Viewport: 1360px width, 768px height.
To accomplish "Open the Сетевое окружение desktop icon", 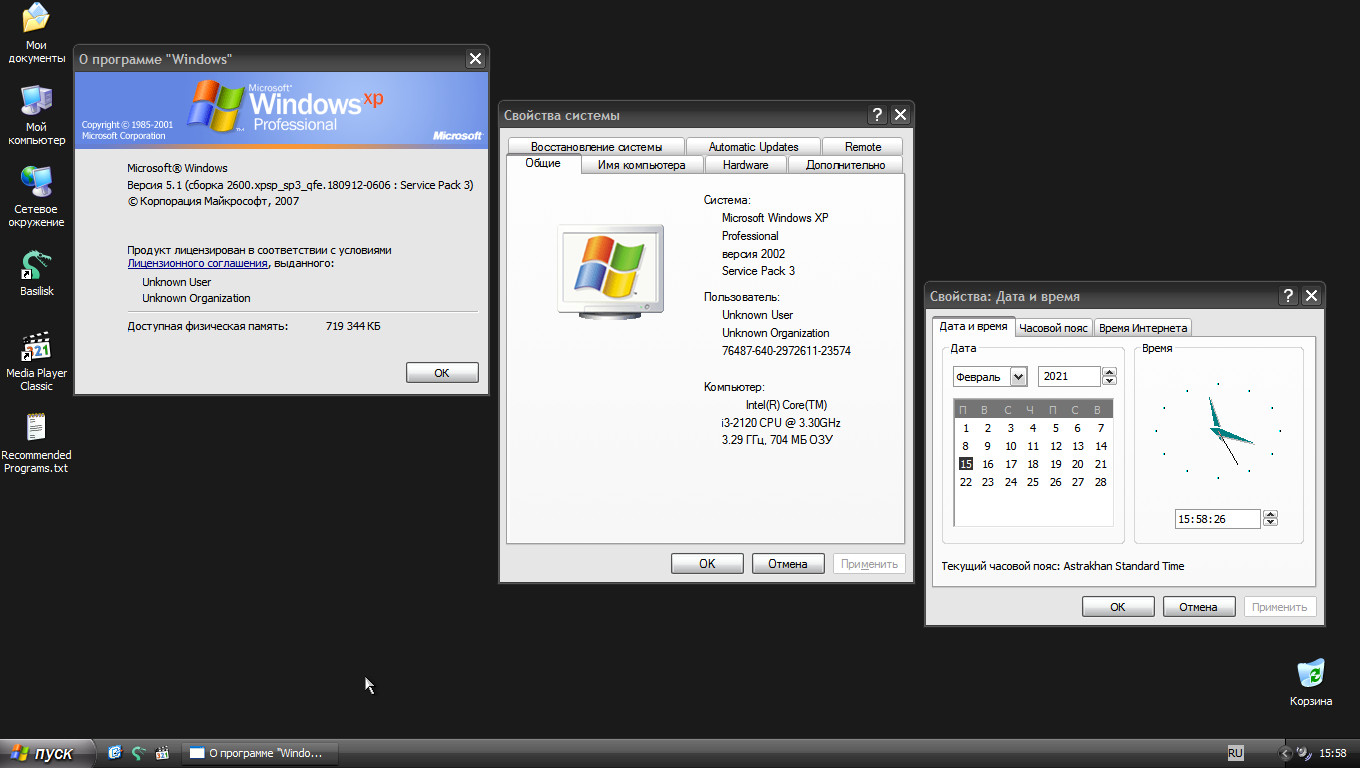I will point(36,197).
